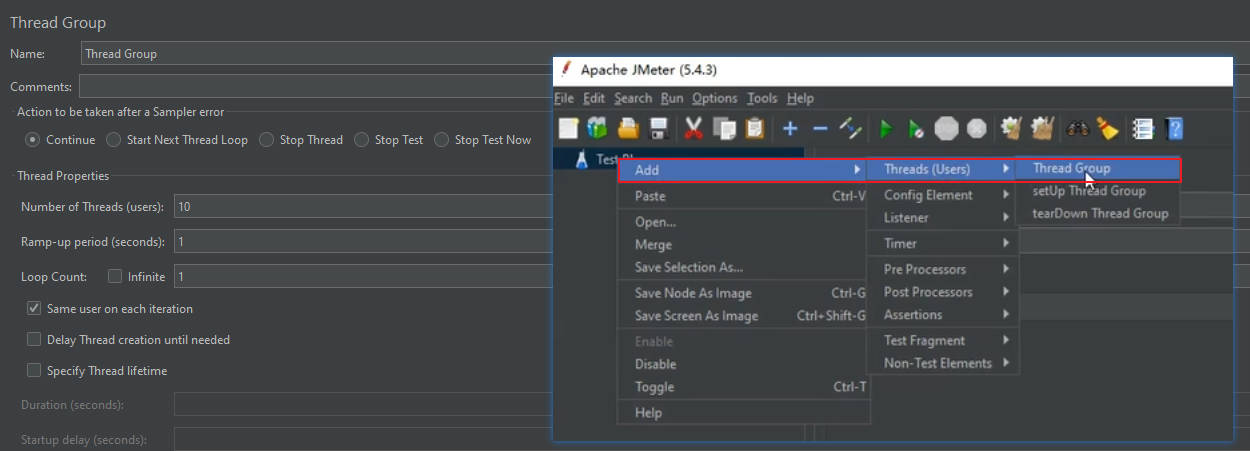Click the binoculars Search icon
Image resolution: width=1250 pixels, height=451 pixels.
(x=1078, y=129)
